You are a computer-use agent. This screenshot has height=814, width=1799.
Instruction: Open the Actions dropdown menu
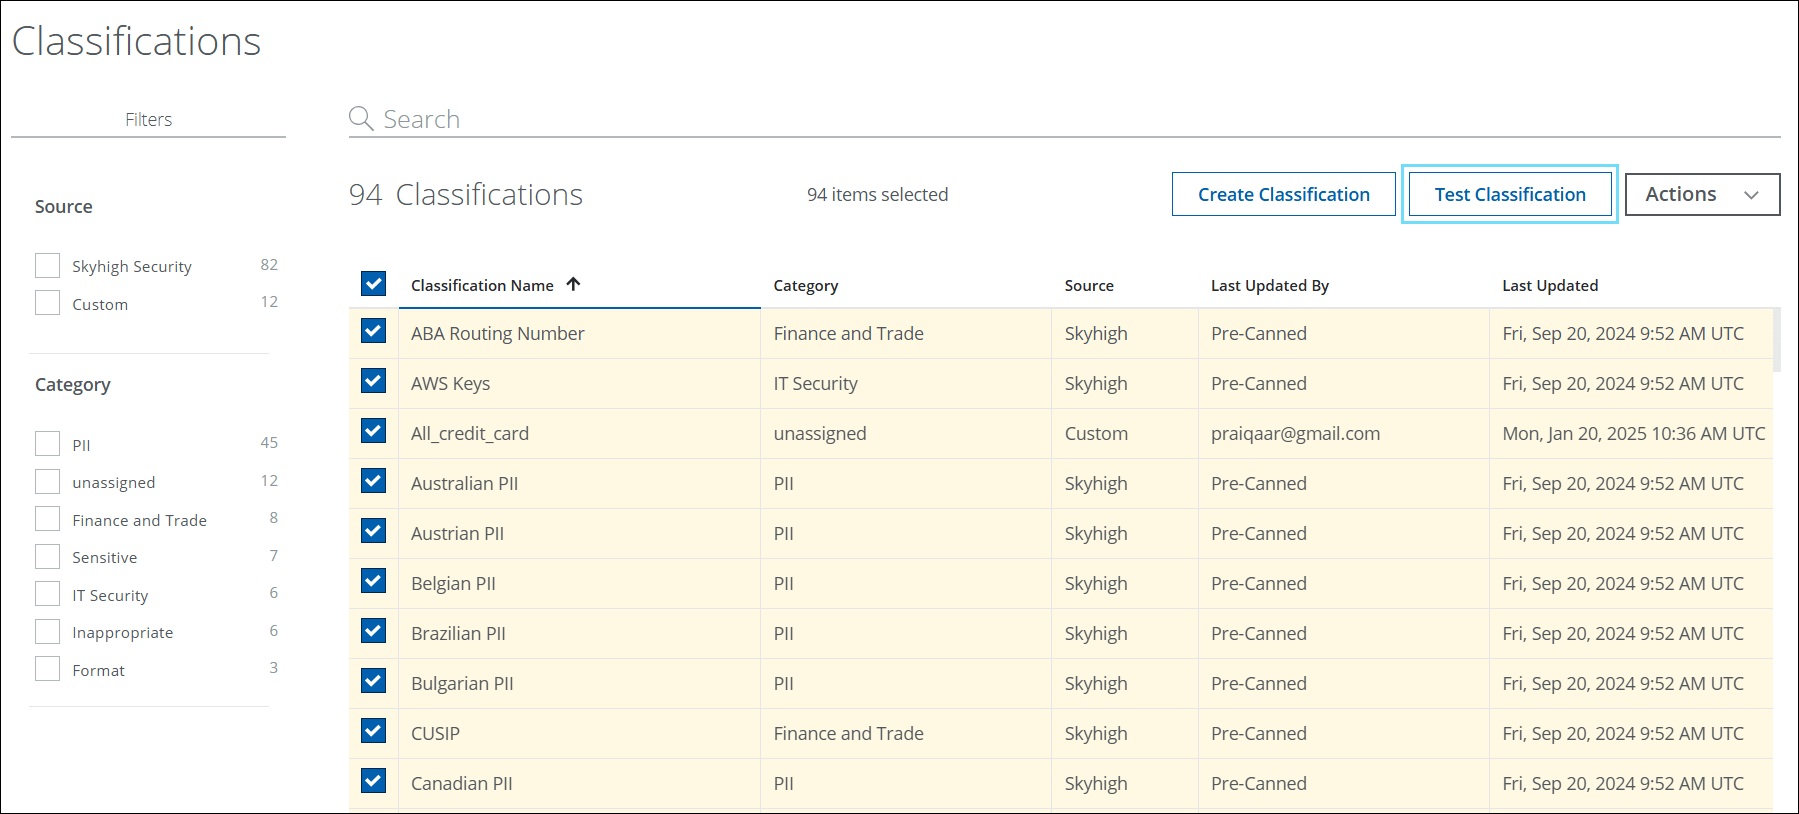[x=1701, y=195]
